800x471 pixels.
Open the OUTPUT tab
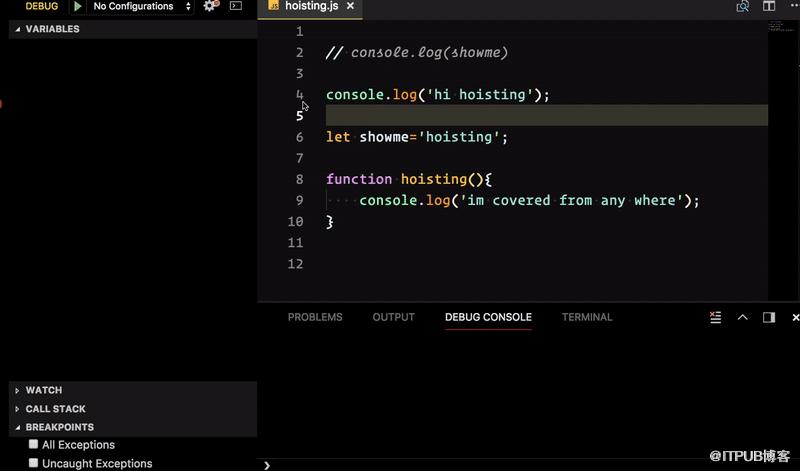(393, 317)
